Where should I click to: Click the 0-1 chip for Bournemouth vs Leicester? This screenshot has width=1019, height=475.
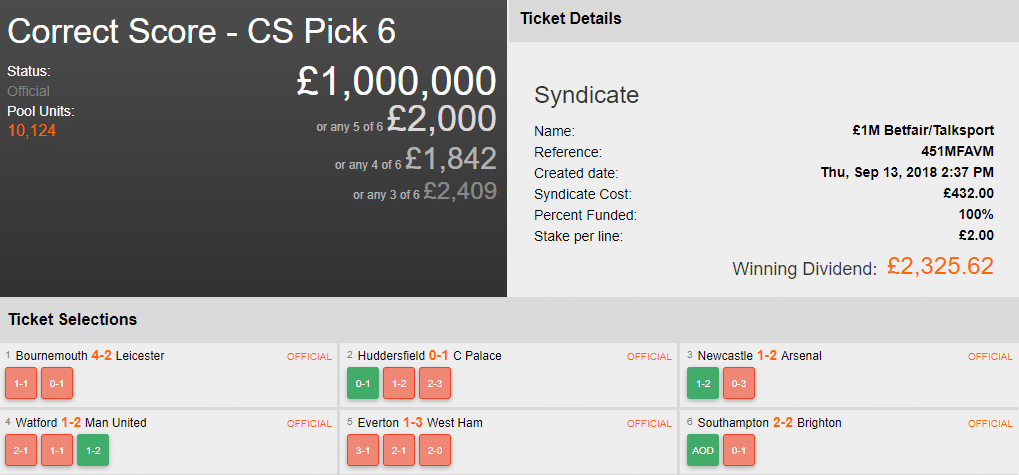[x=57, y=383]
